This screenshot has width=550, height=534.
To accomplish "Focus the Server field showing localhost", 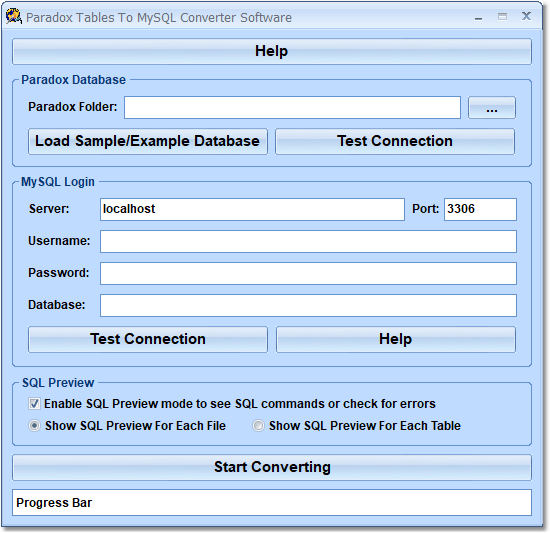I will pyautogui.click(x=252, y=209).
